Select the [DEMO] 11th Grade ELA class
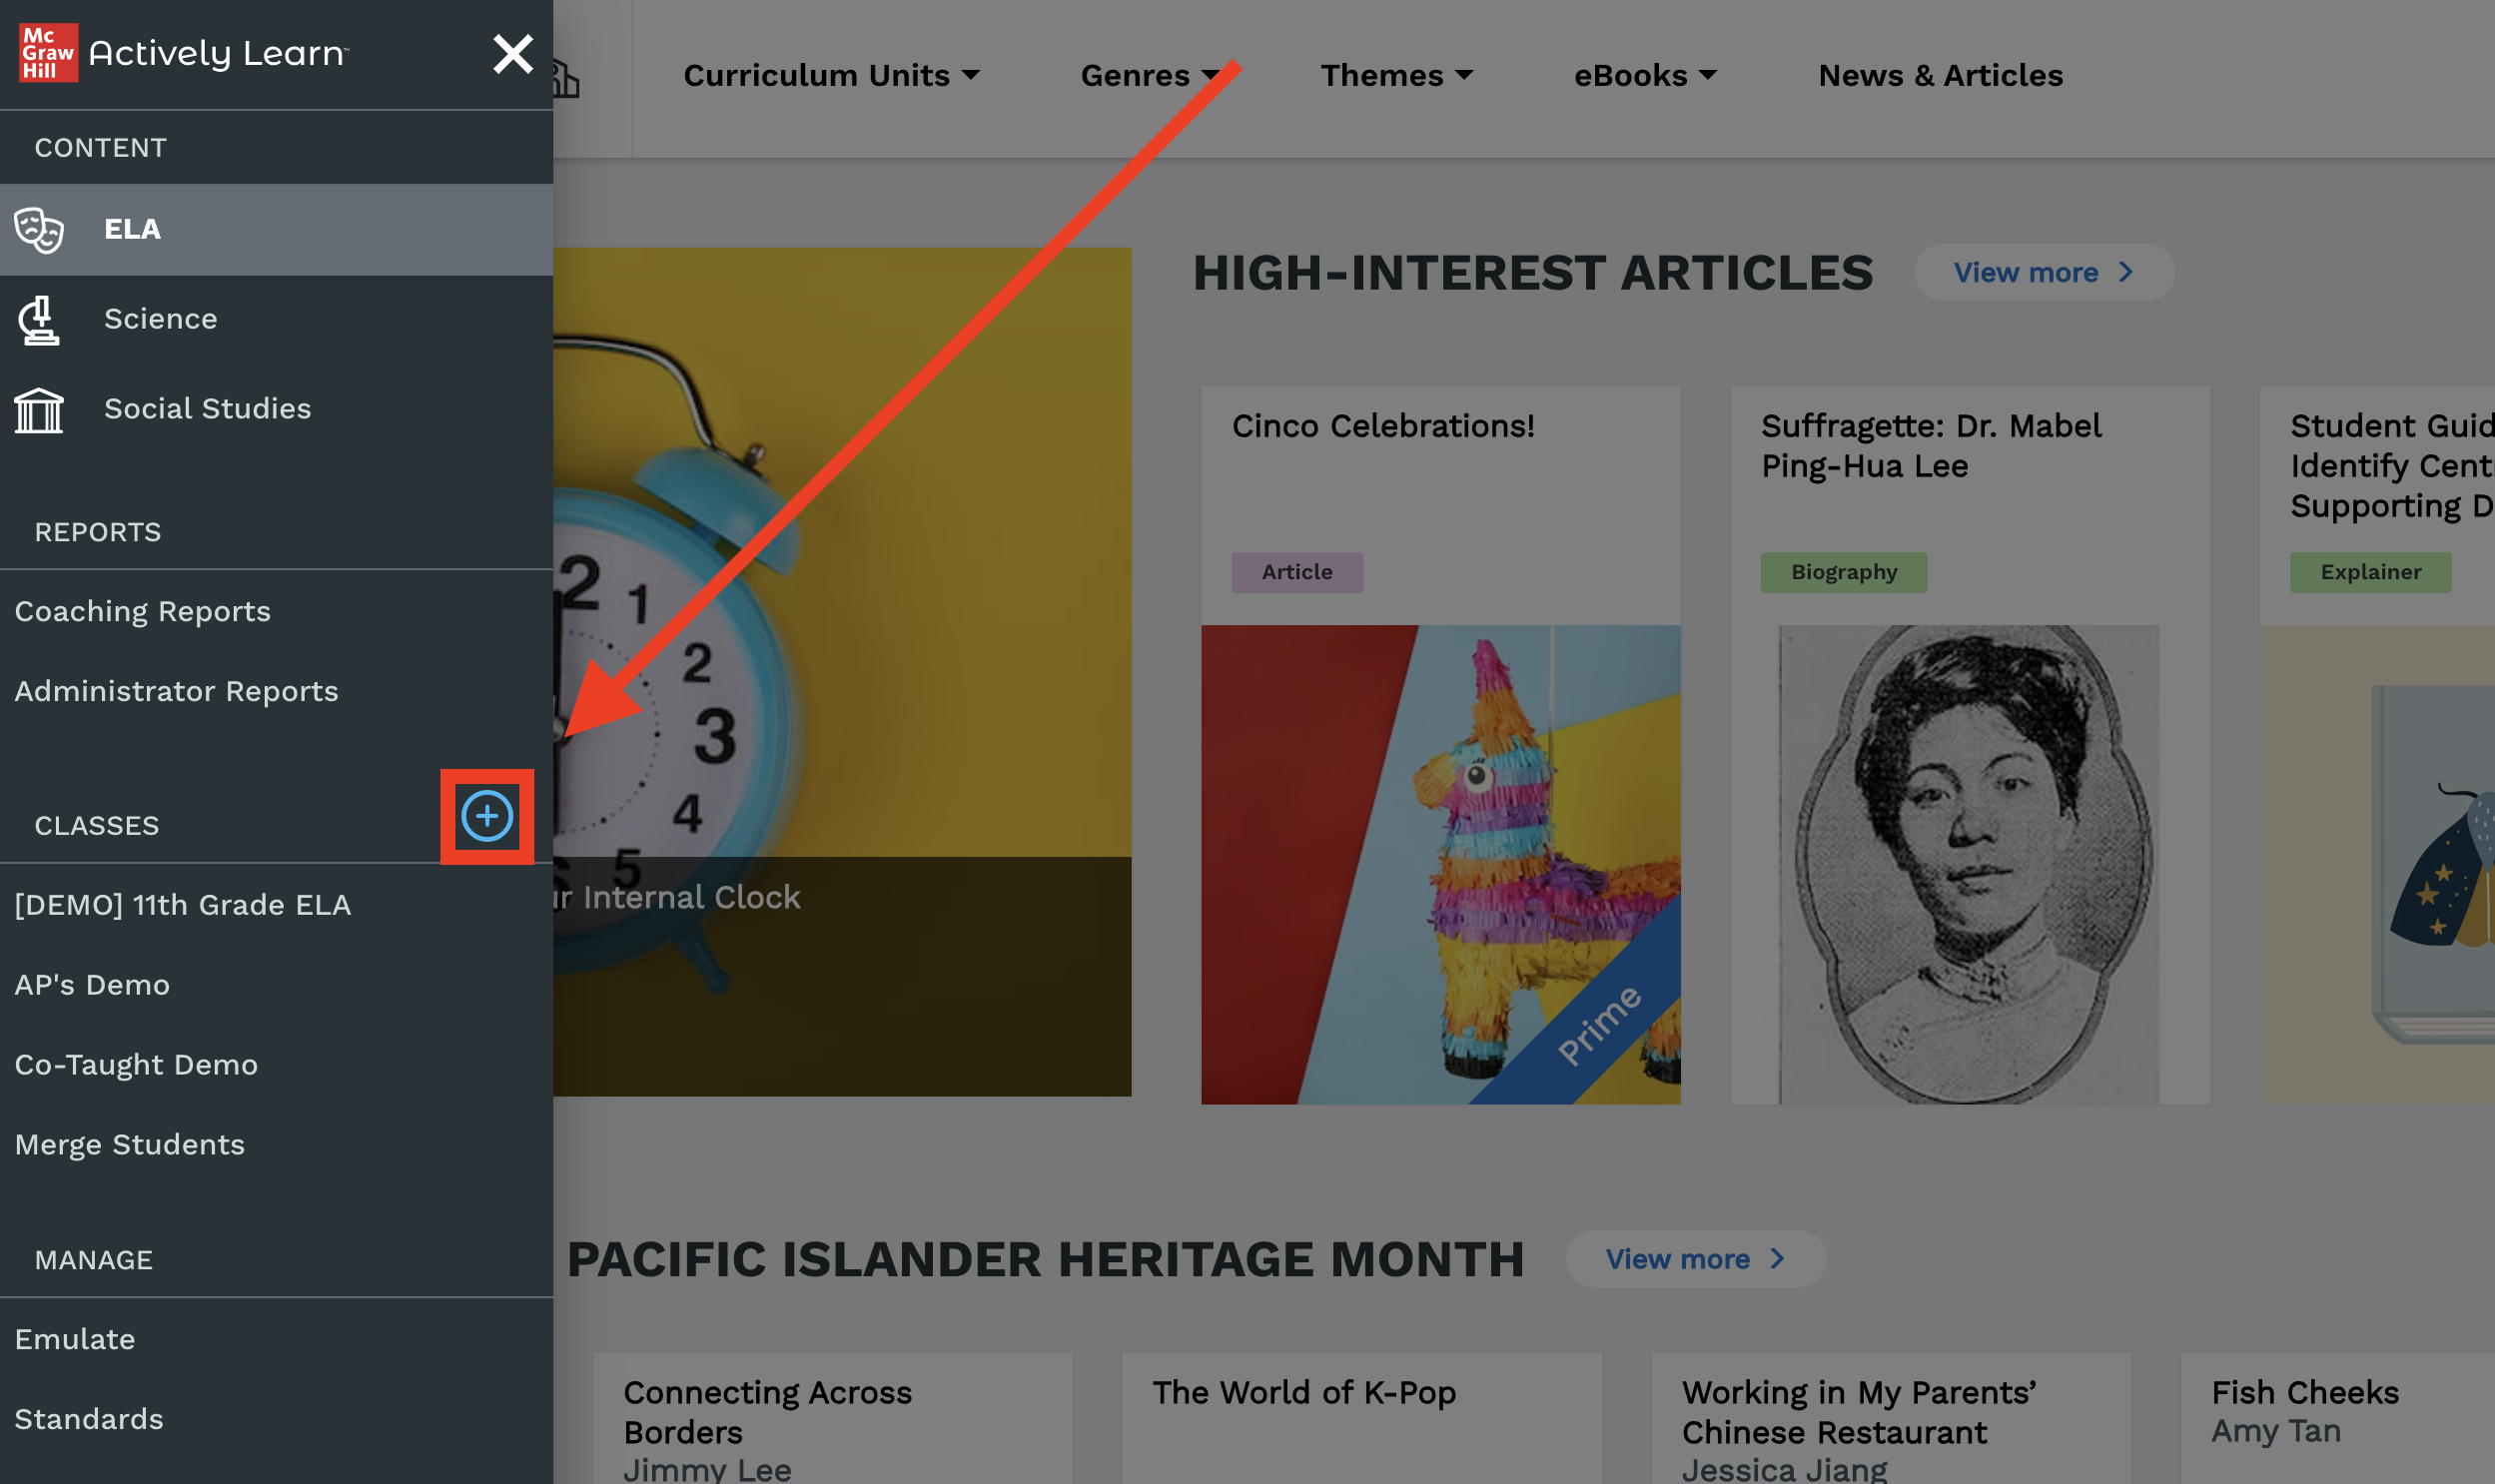Screen dimensions: 2495x1484 click(183, 905)
